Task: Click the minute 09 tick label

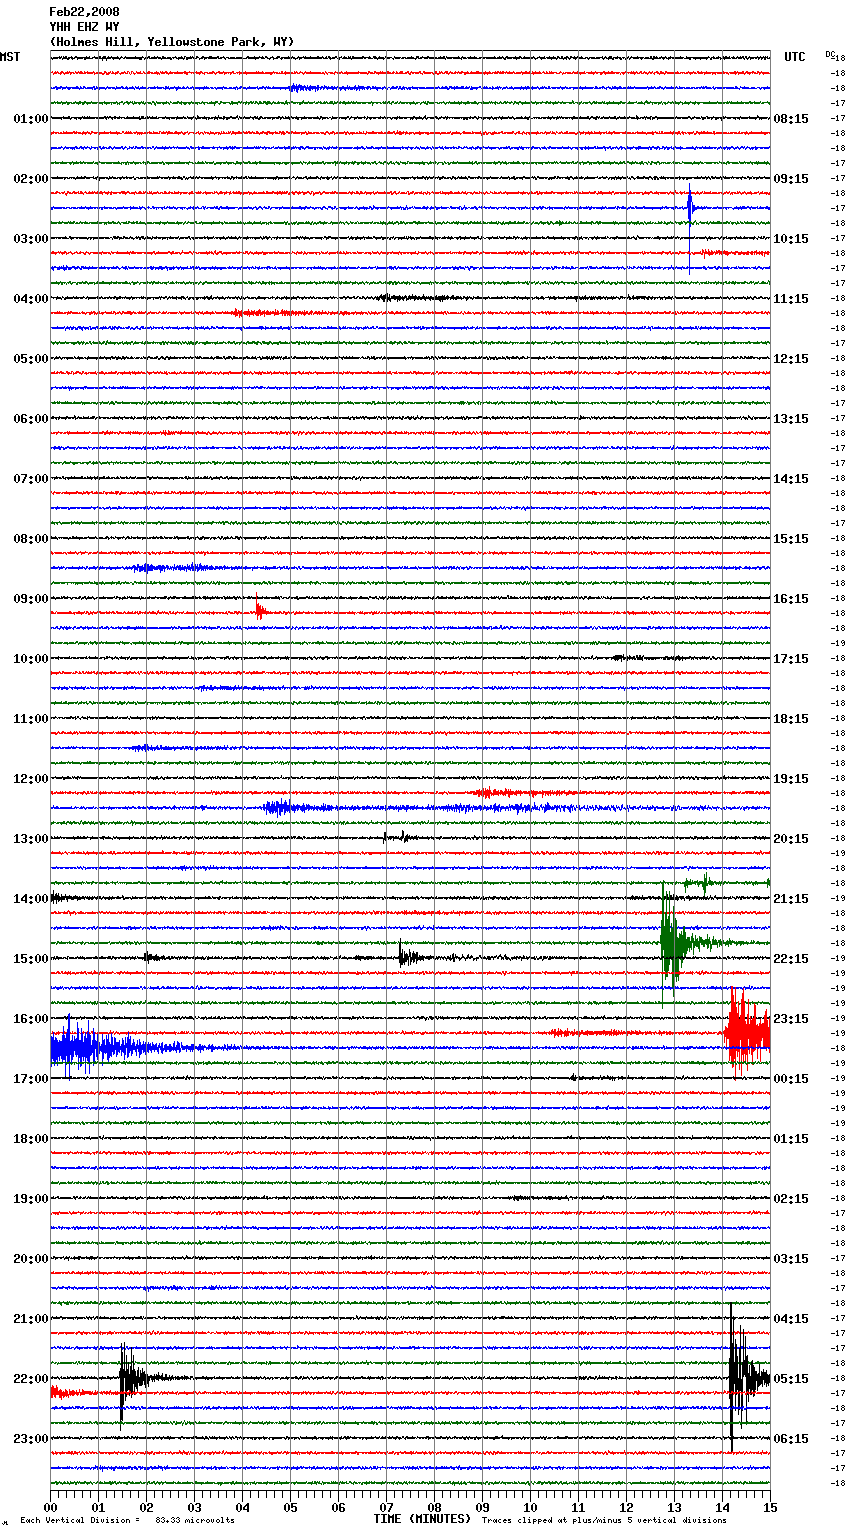Action: pyautogui.click(x=482, y=1507)
